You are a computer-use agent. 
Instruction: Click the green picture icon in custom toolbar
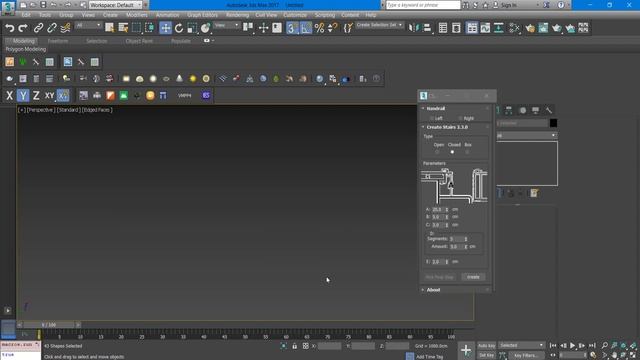(x=124, y=96)
